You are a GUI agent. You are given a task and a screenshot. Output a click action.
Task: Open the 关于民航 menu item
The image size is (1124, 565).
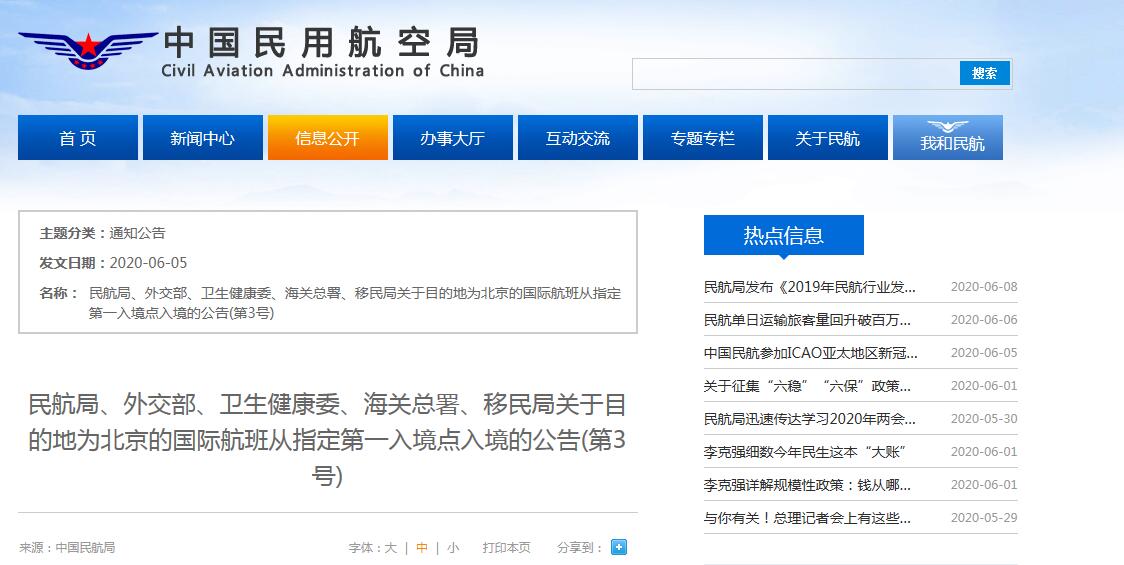coord(827,138)
